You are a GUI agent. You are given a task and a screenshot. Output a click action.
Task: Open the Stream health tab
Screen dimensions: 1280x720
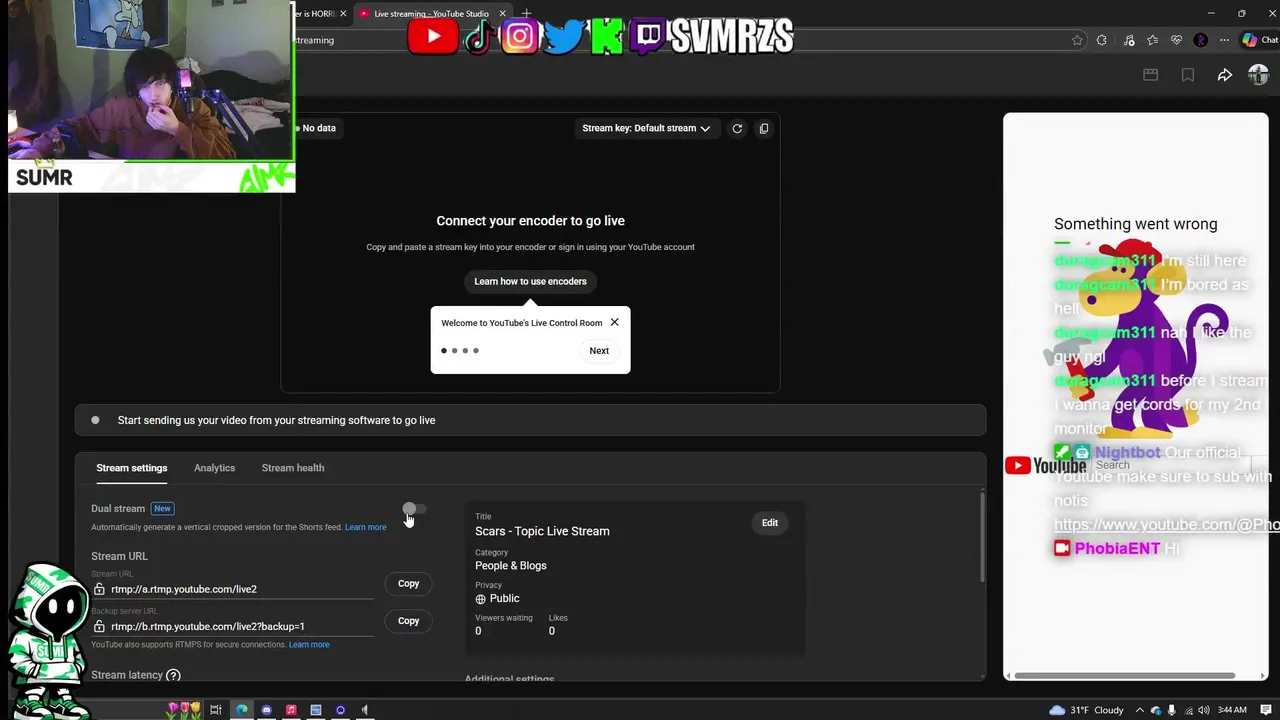coord(293,468)
